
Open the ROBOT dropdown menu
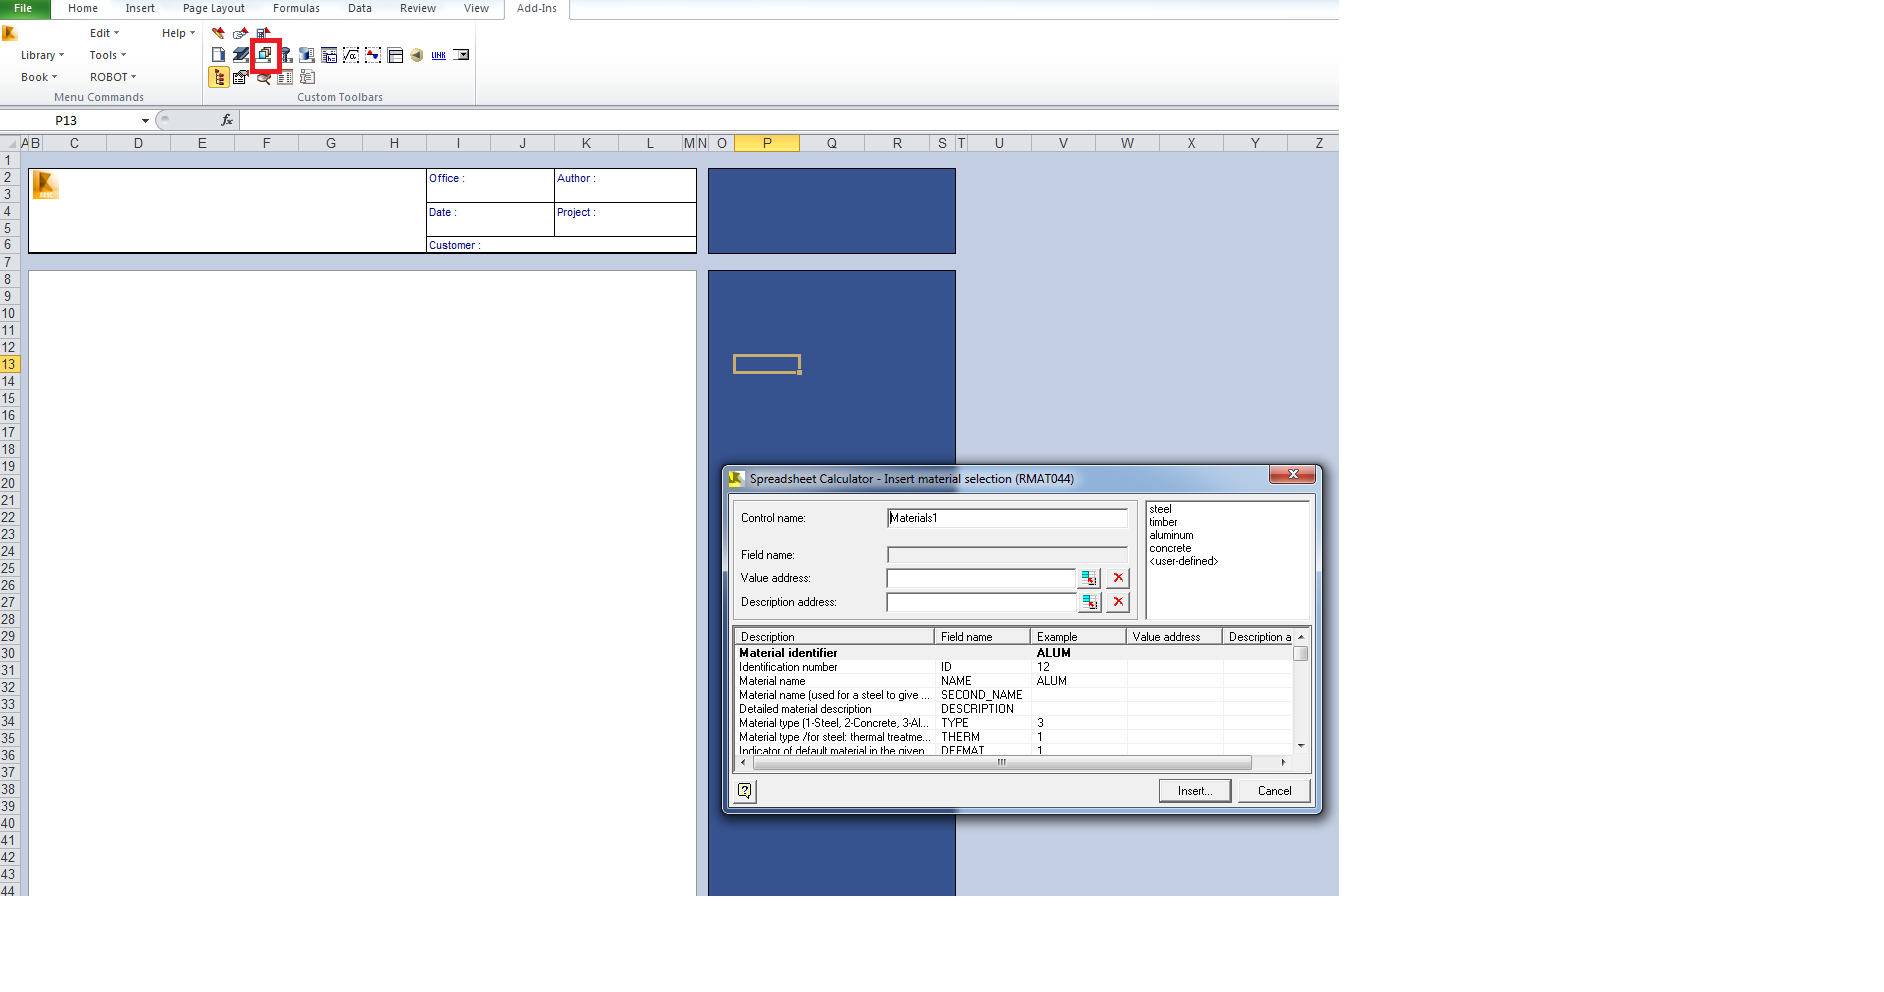(x=113, y=77)
